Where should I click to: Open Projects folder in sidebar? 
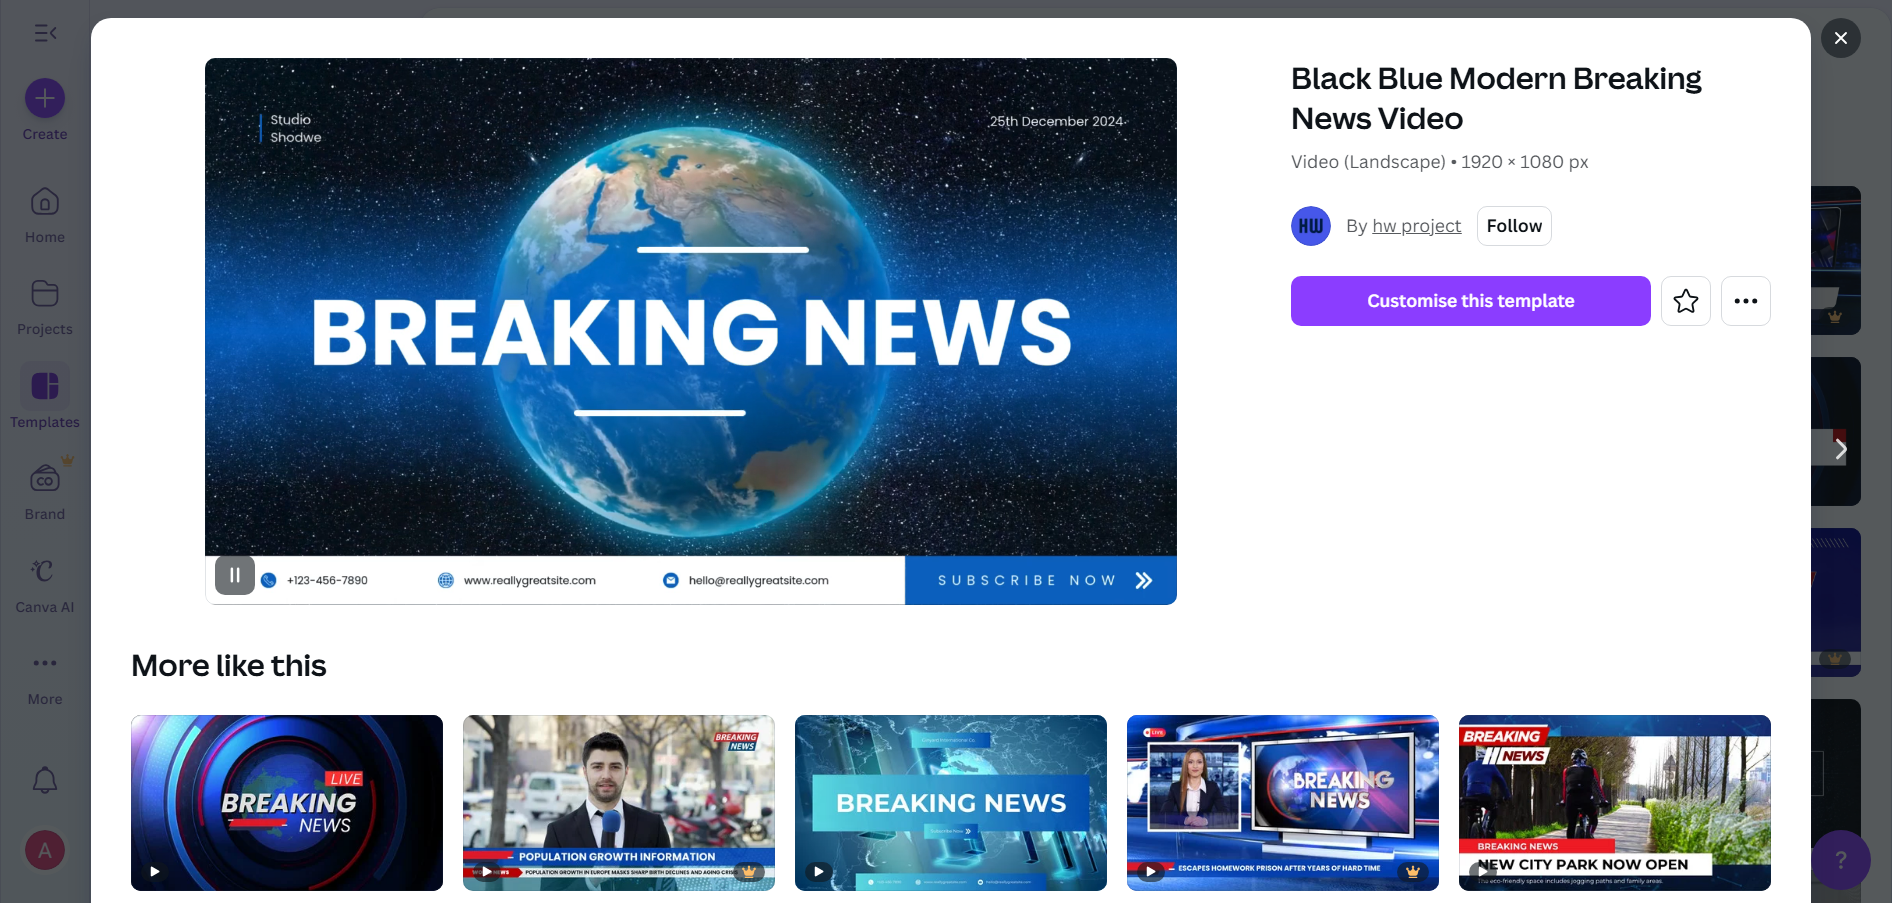point(45,307)
